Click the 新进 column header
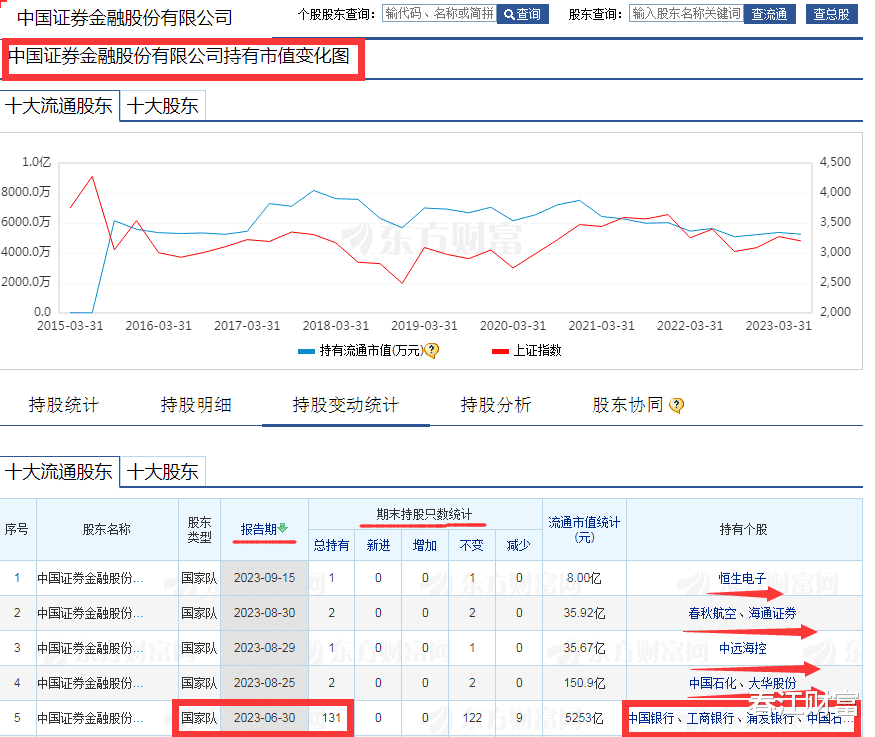The height and width of the screenshot is (737, 875). 378,545
